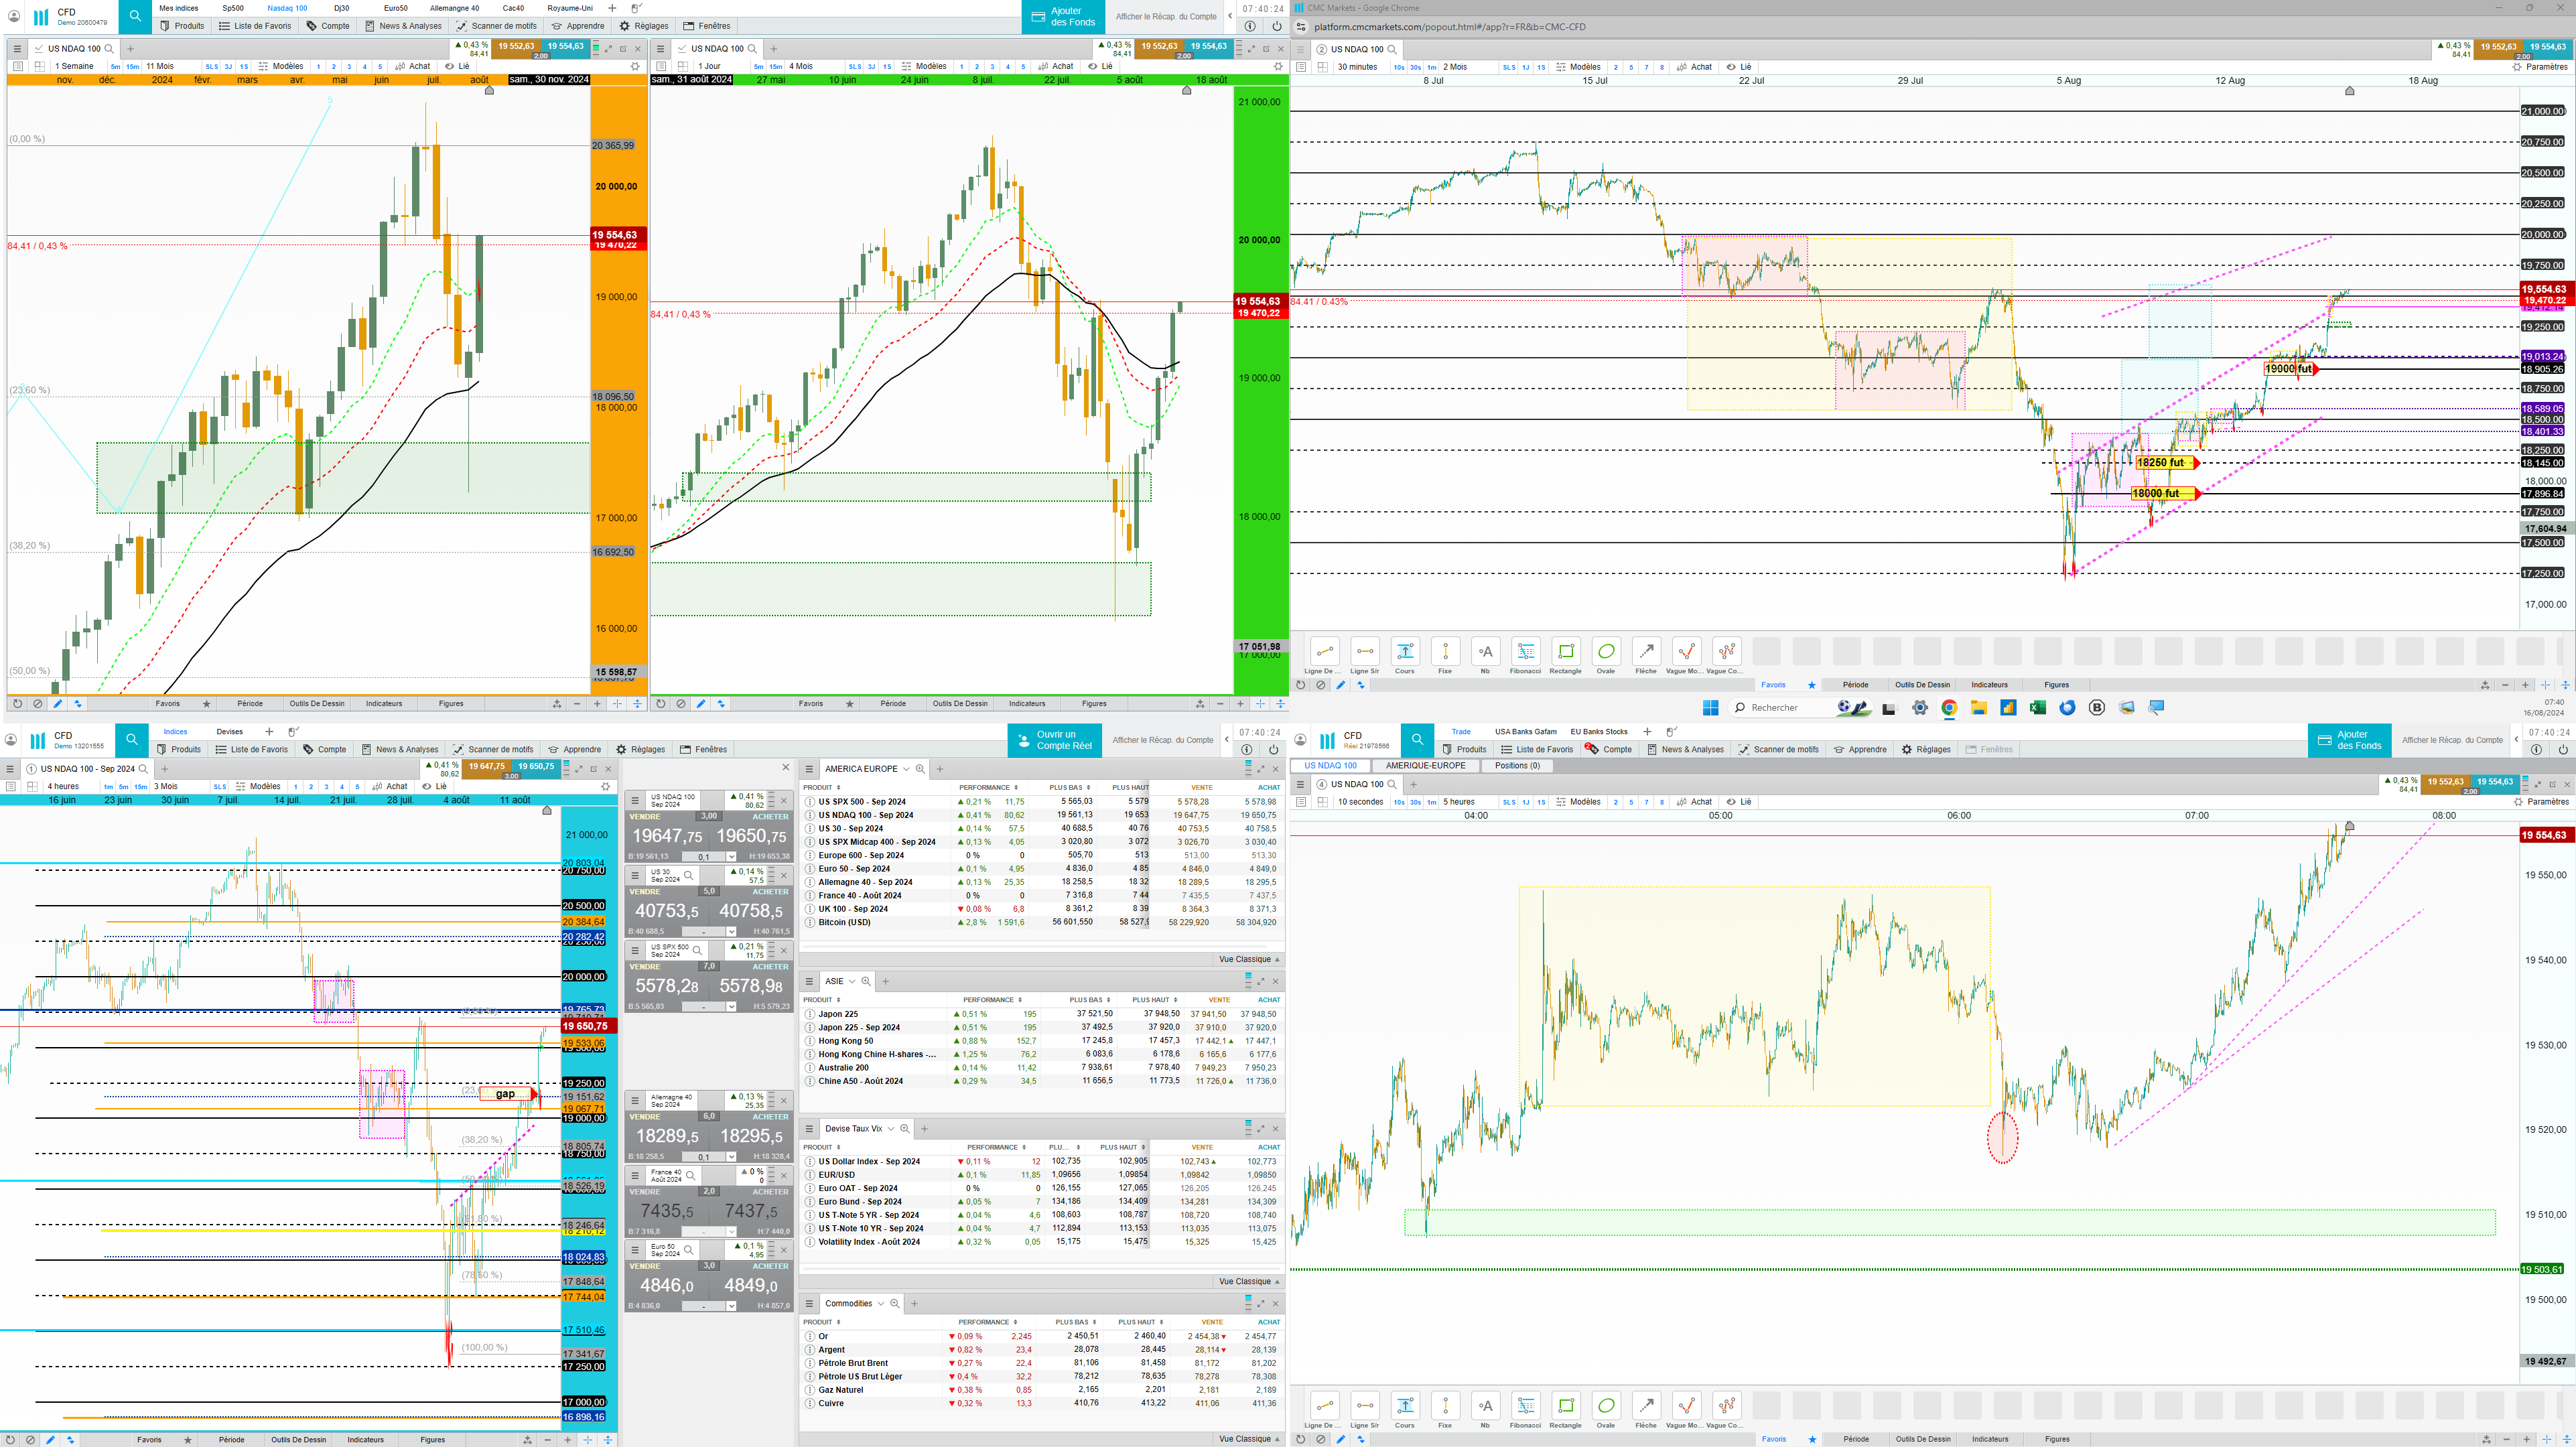
Task: Open the Positions (0) tab
Action: click(x=1517, y=766)
